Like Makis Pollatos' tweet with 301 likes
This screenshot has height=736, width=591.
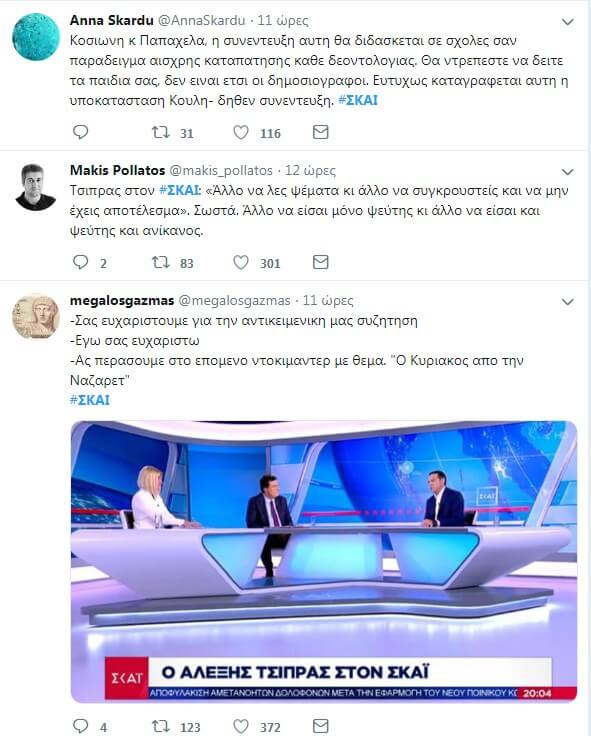(x=241, y=262)
